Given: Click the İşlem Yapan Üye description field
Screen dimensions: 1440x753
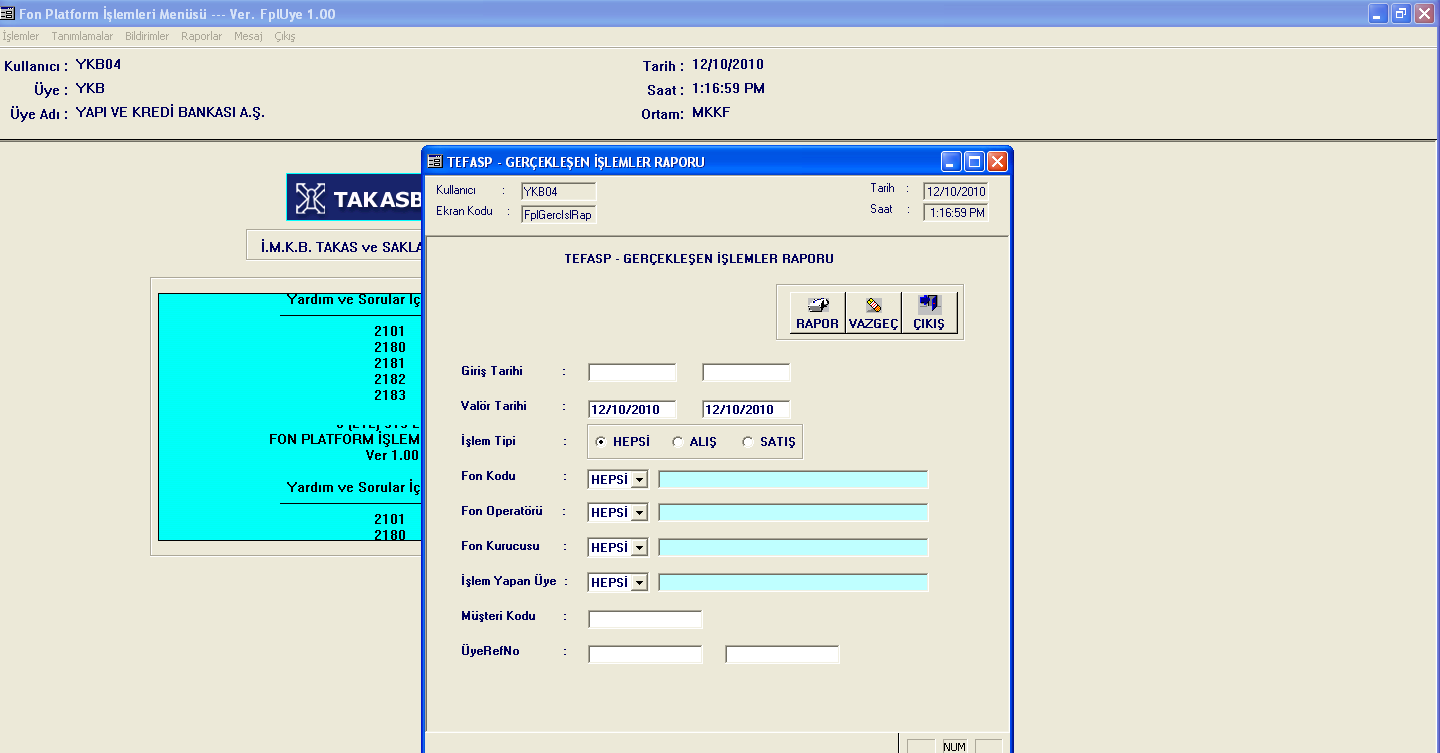Looking at the screenshot, I should tap(794, 583).
